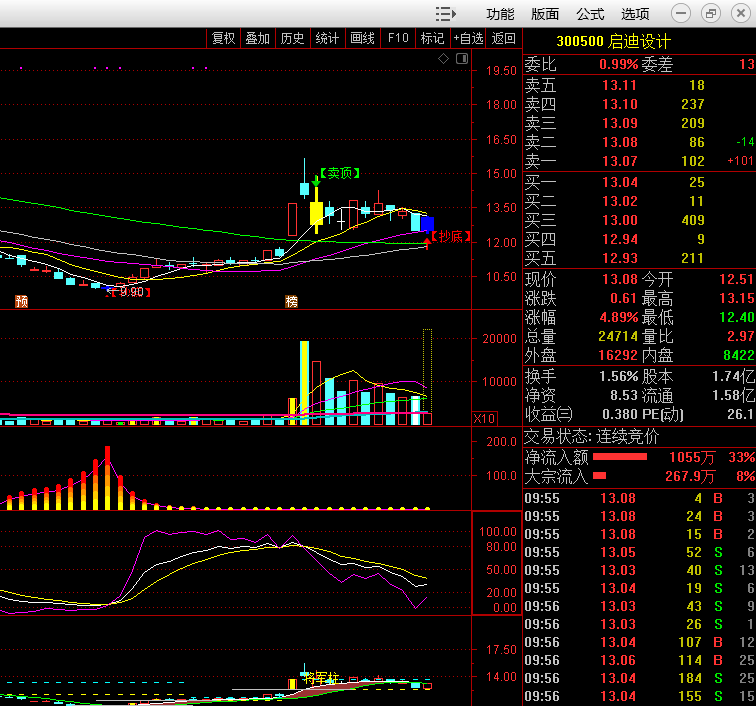Open the 功能 menu
Image resolution: width=756 pixels, height=706 pixels.
coord(500,14)
